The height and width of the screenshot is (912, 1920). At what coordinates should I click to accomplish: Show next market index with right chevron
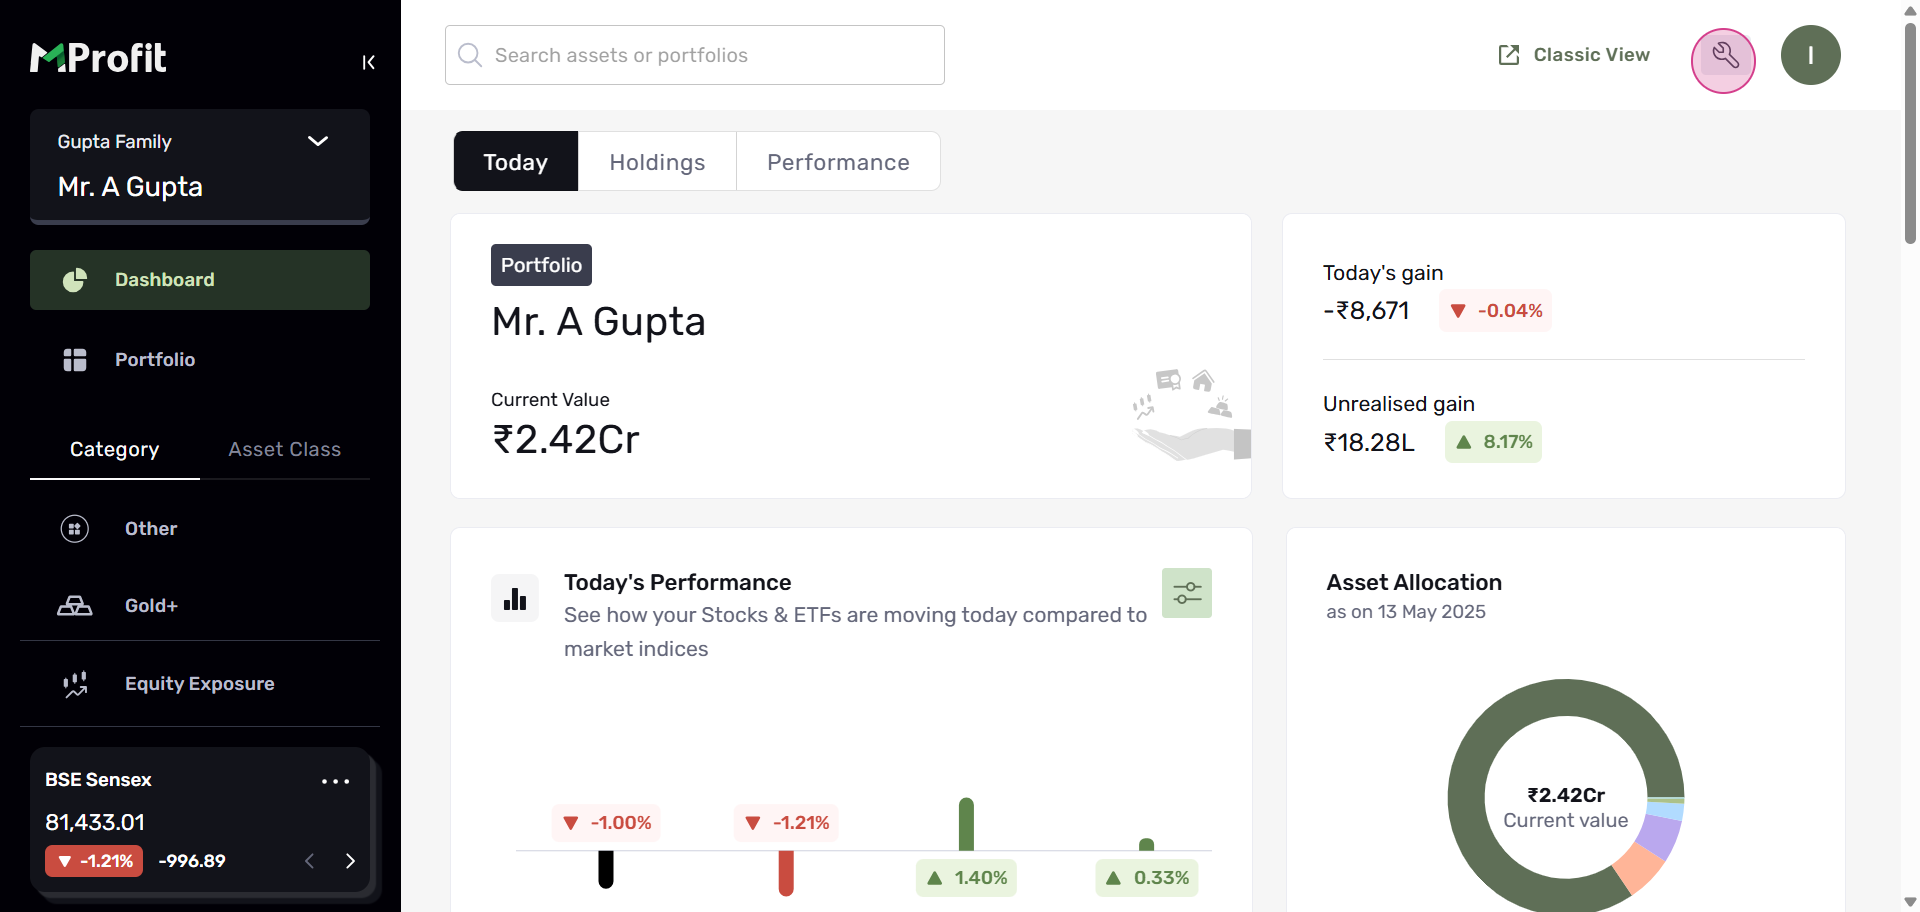[x=350, y=861]
